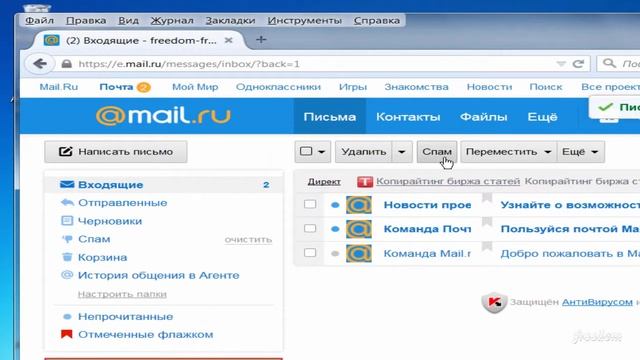Click the Mail.Ru portal link
640x360 pixels.
click(58, 87)
